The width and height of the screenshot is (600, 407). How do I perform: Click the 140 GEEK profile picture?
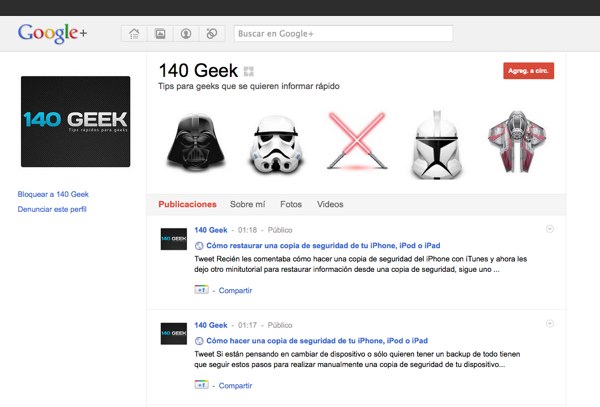click(75, 121)
